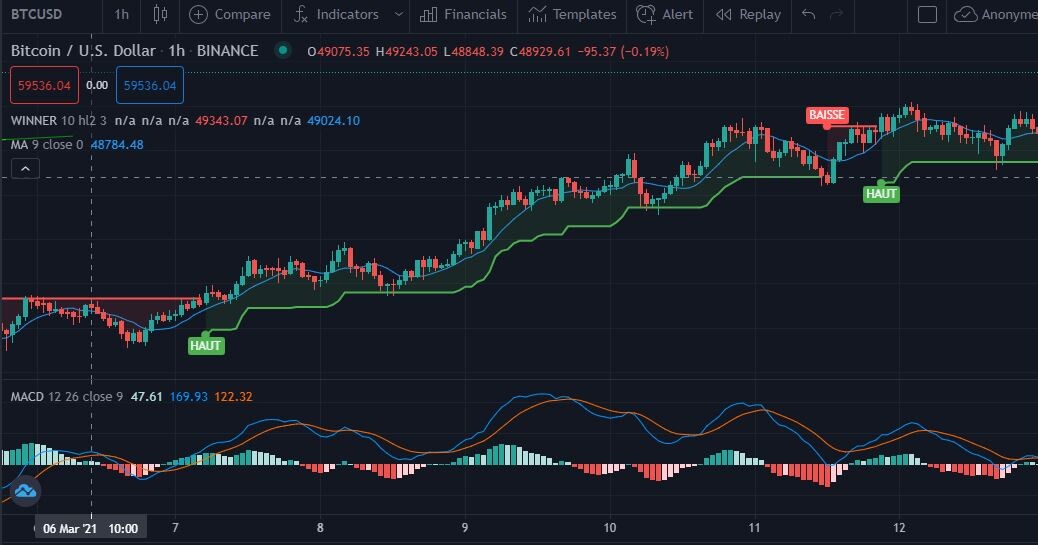
Task: Click the green market status dot
Action: tap(283, 50)
